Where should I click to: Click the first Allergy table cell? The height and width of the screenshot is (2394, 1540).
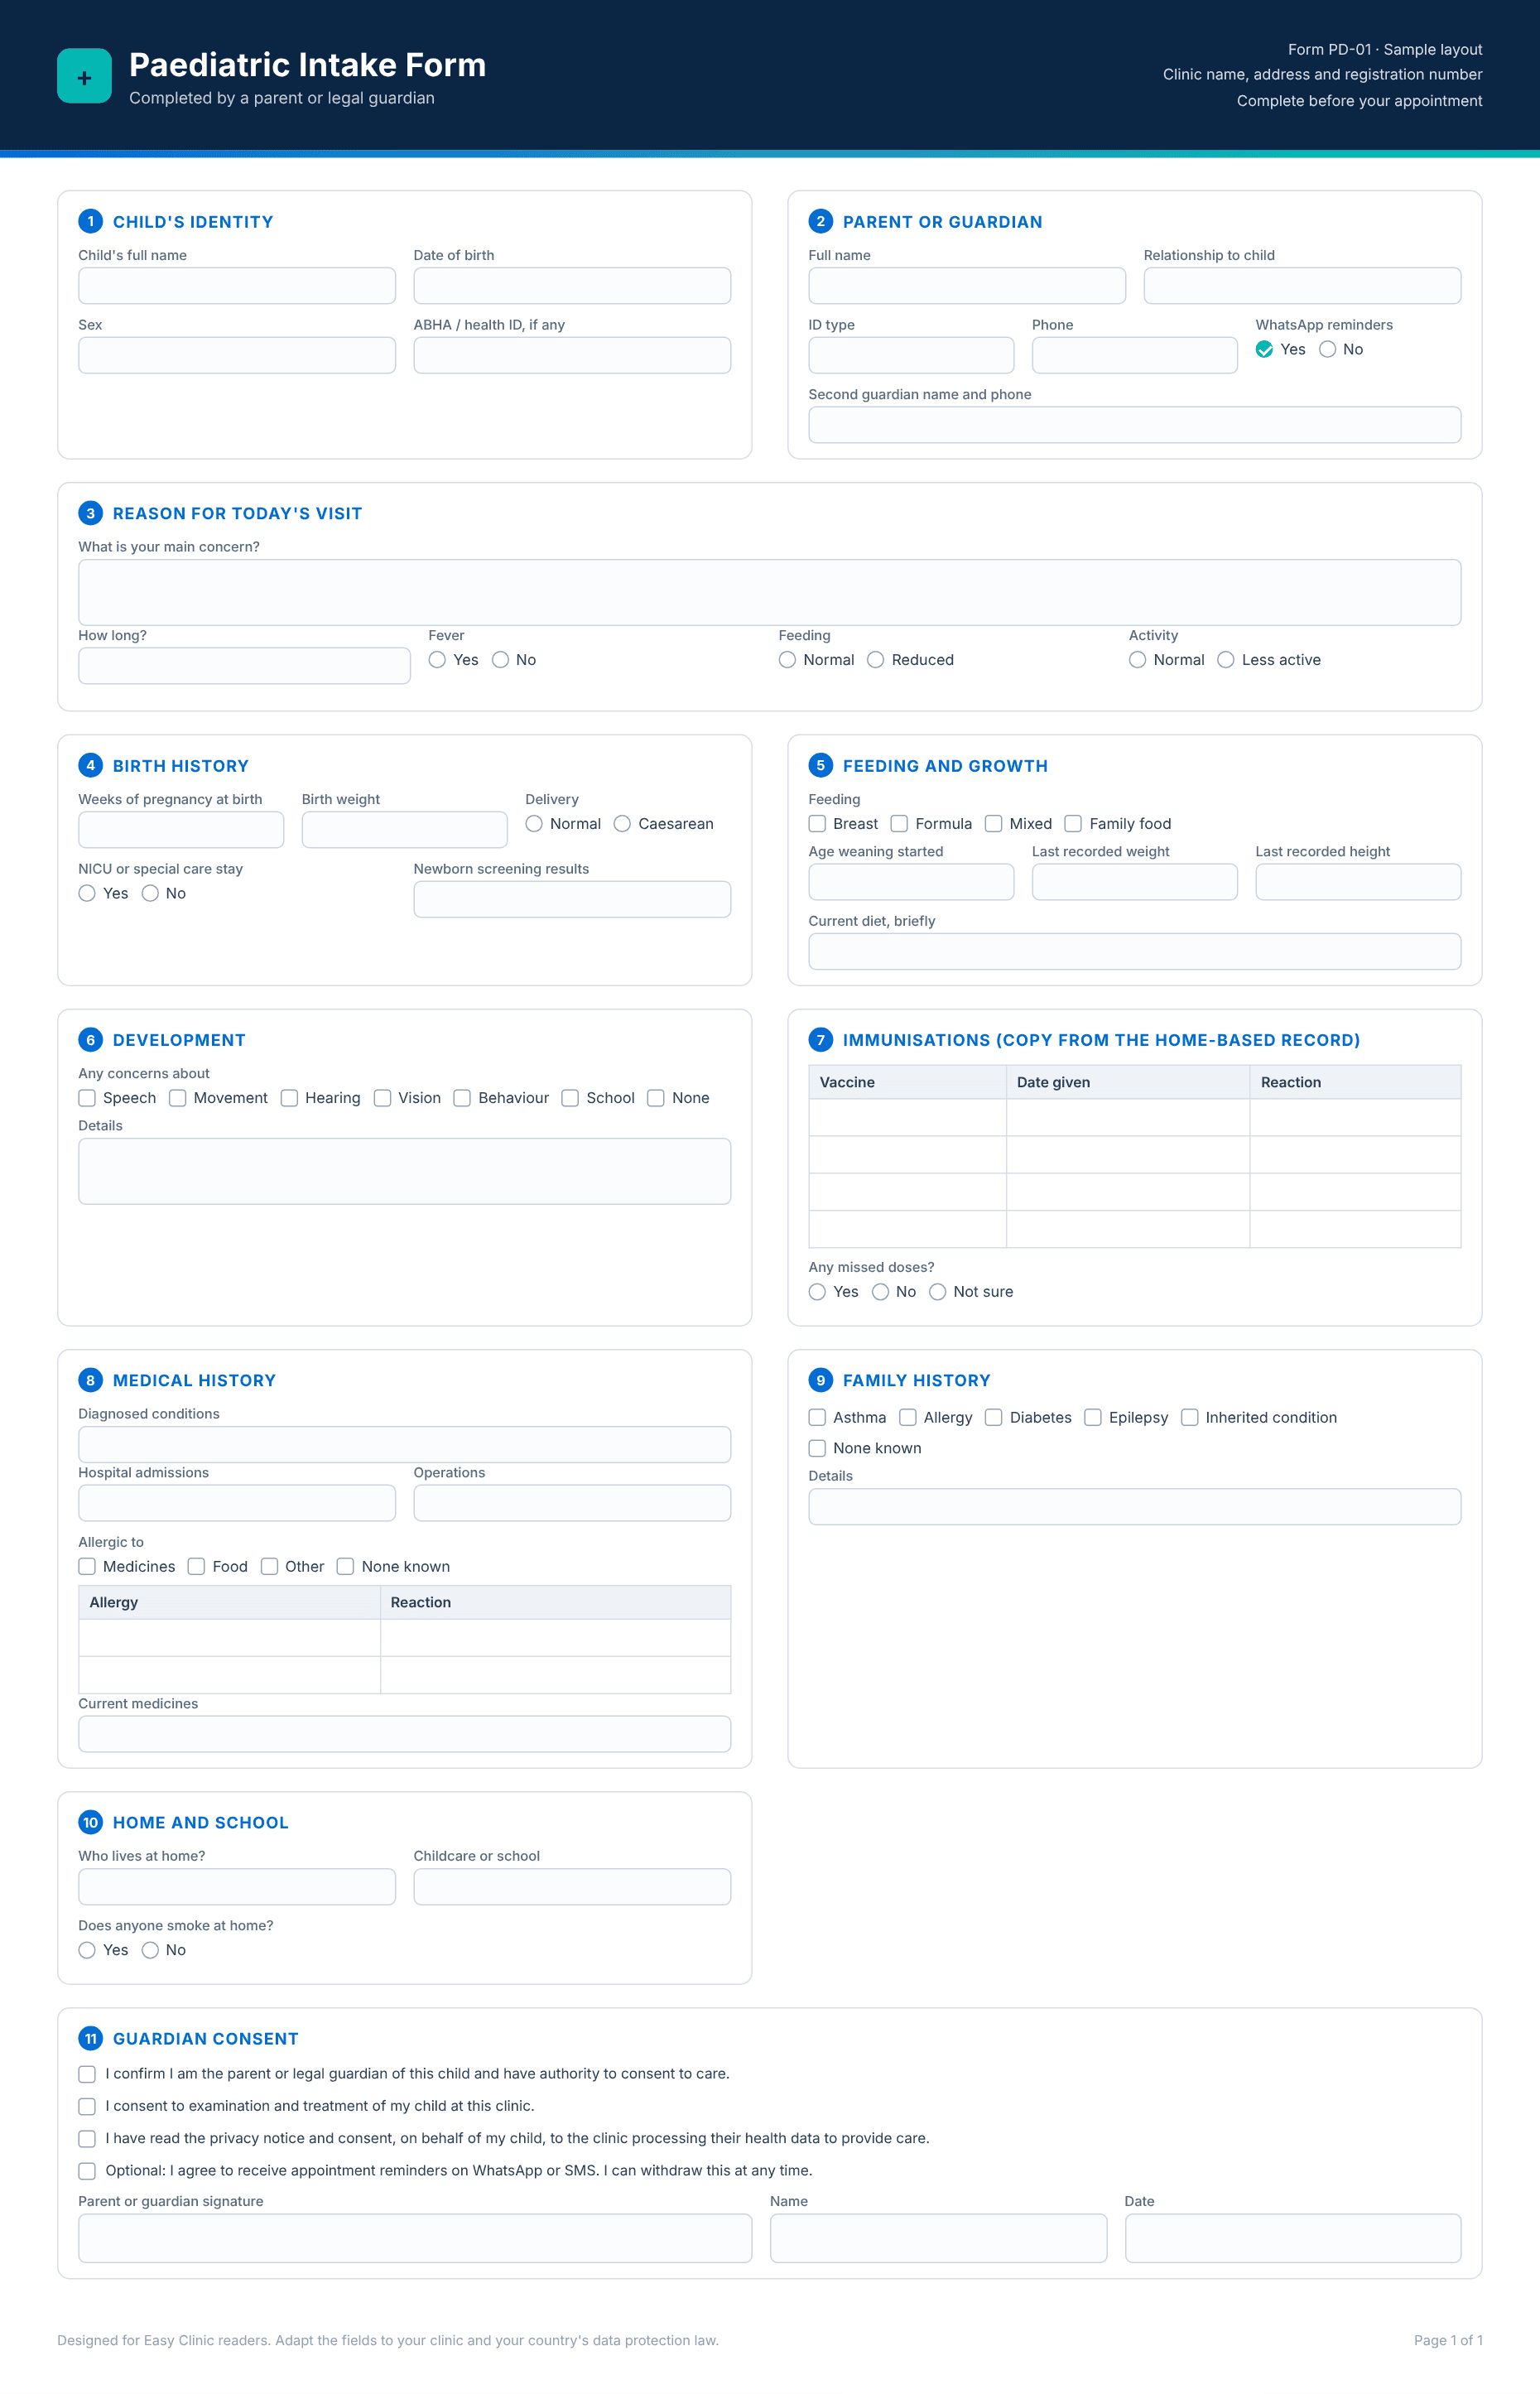(229, 1638)
